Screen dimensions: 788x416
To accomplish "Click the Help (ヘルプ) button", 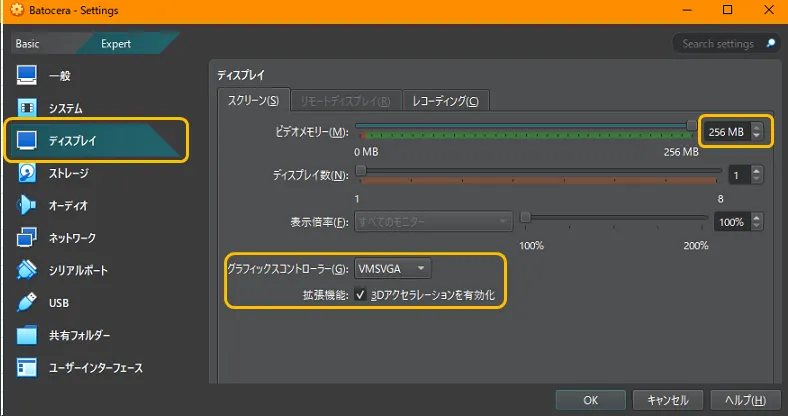I will click(x=745, y=399).
